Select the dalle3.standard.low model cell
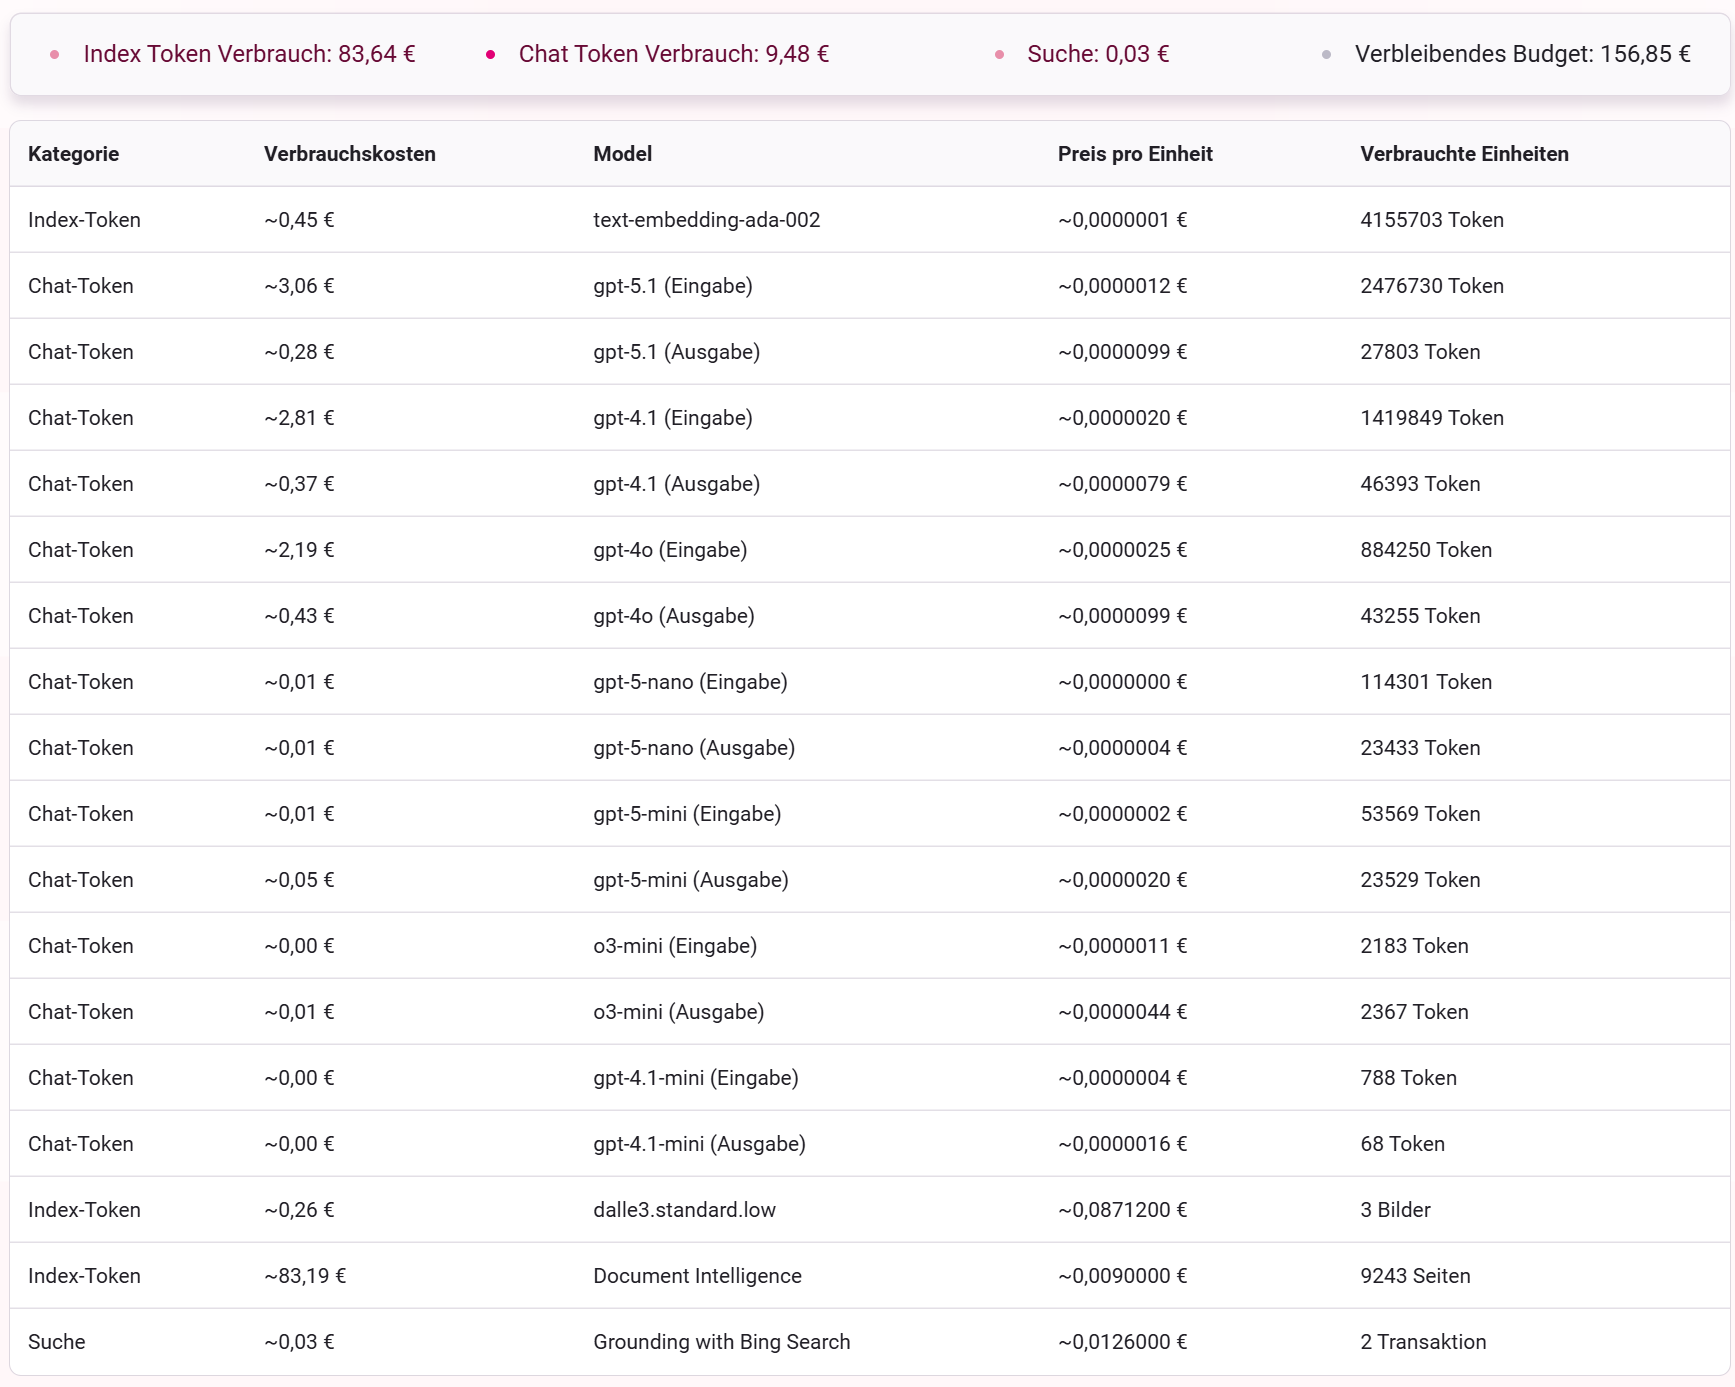Screen dimensions: 1735x1387 (684, 1210)
